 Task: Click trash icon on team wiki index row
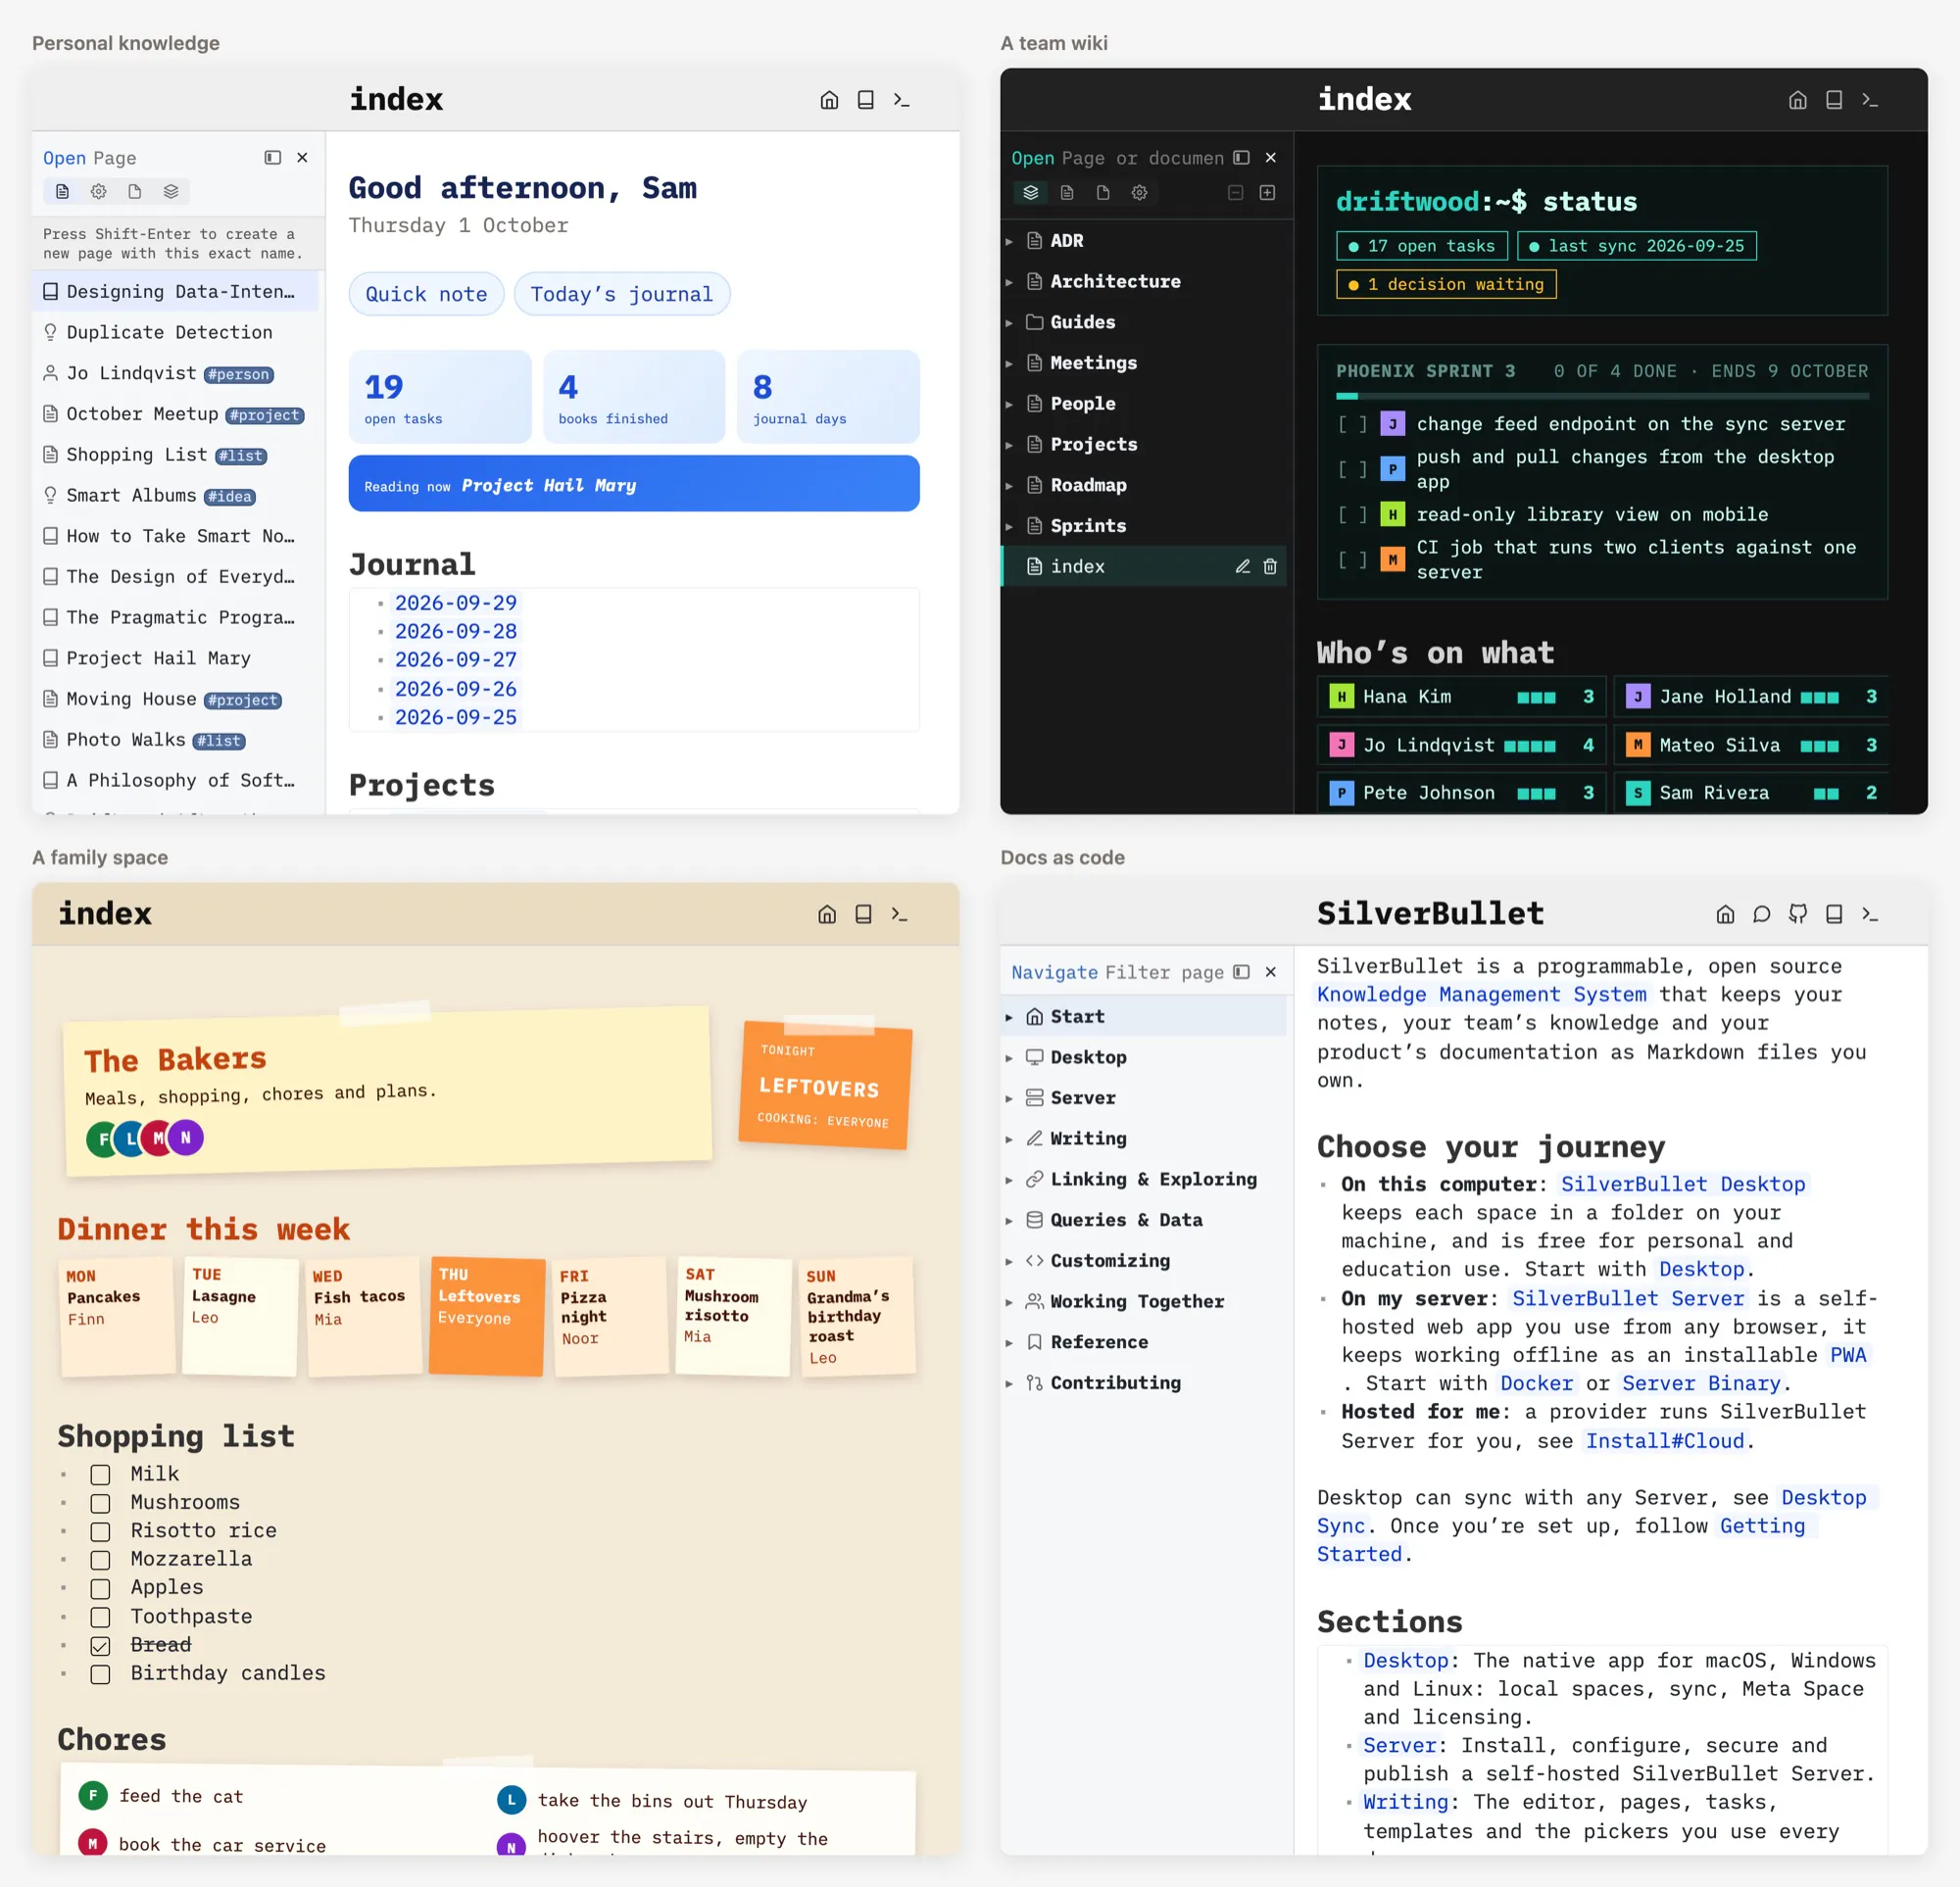tap(1270, 566)
